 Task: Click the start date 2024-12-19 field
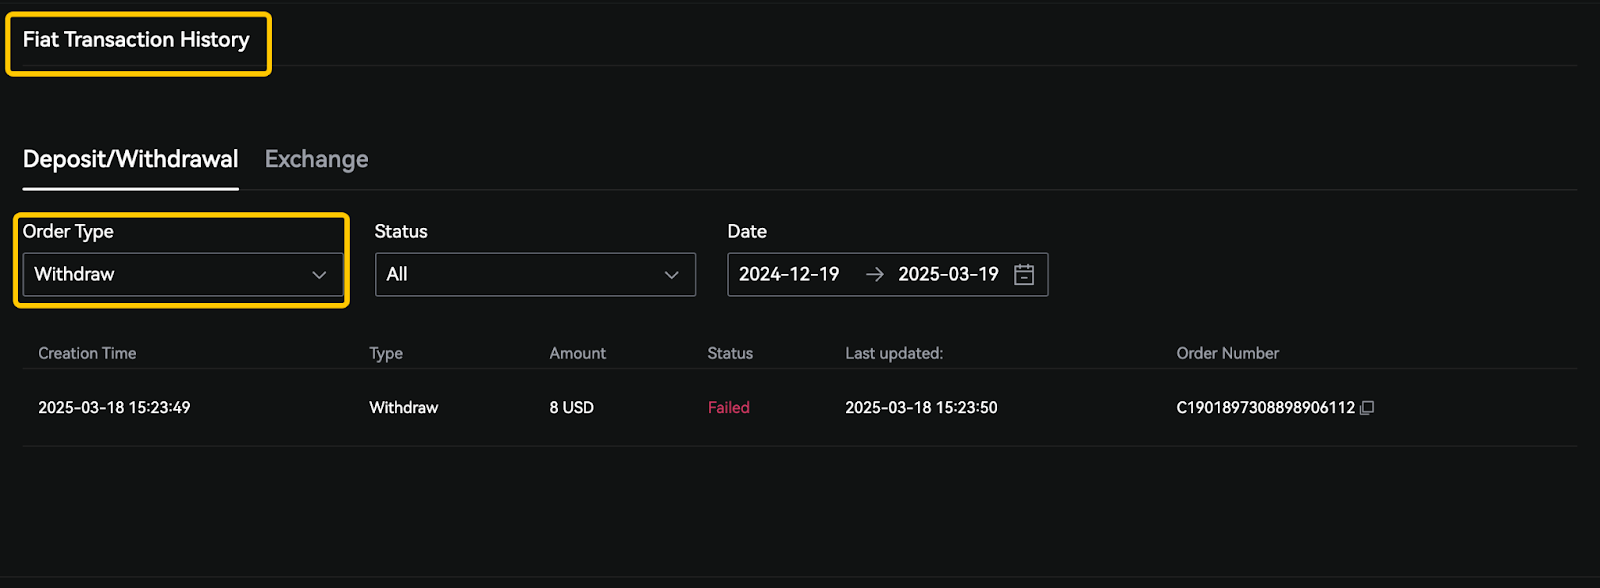point(789,274)
